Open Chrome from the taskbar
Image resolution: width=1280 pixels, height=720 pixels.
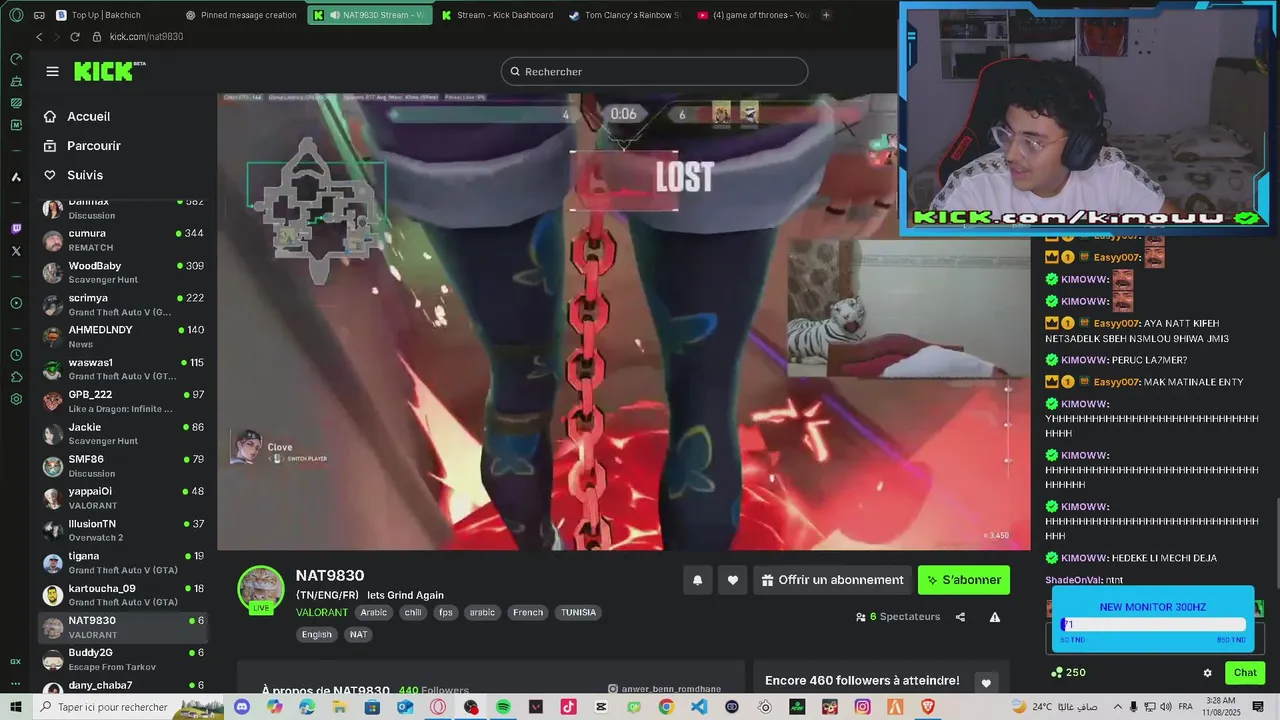(x=666, y=707)
